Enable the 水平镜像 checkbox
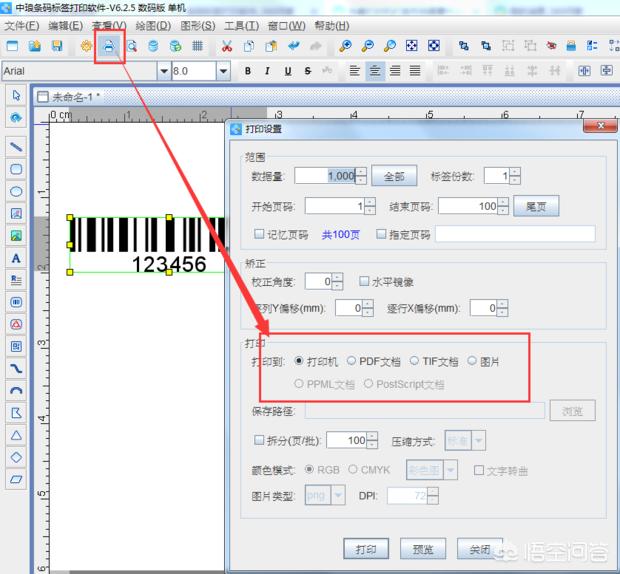Screen dimensions: 620x574 coord(364,281)
